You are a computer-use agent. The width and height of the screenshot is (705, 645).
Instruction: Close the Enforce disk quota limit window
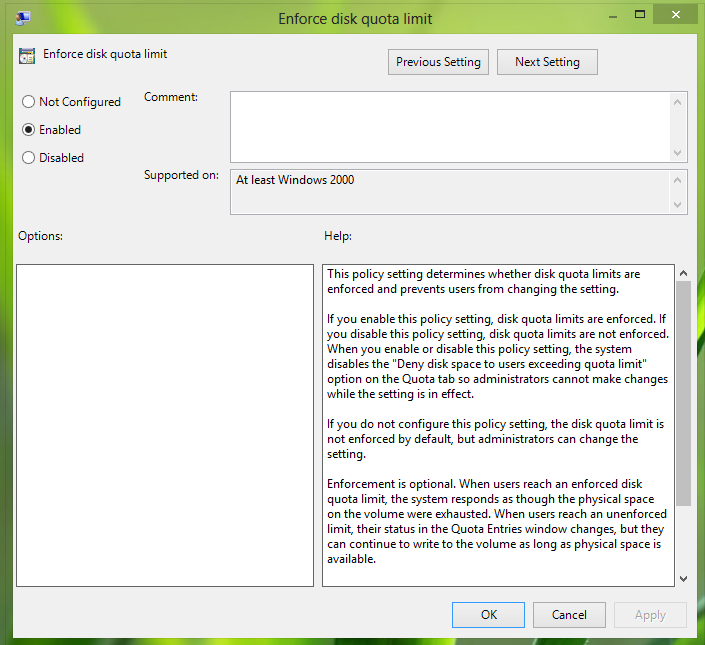coord(676,15)
